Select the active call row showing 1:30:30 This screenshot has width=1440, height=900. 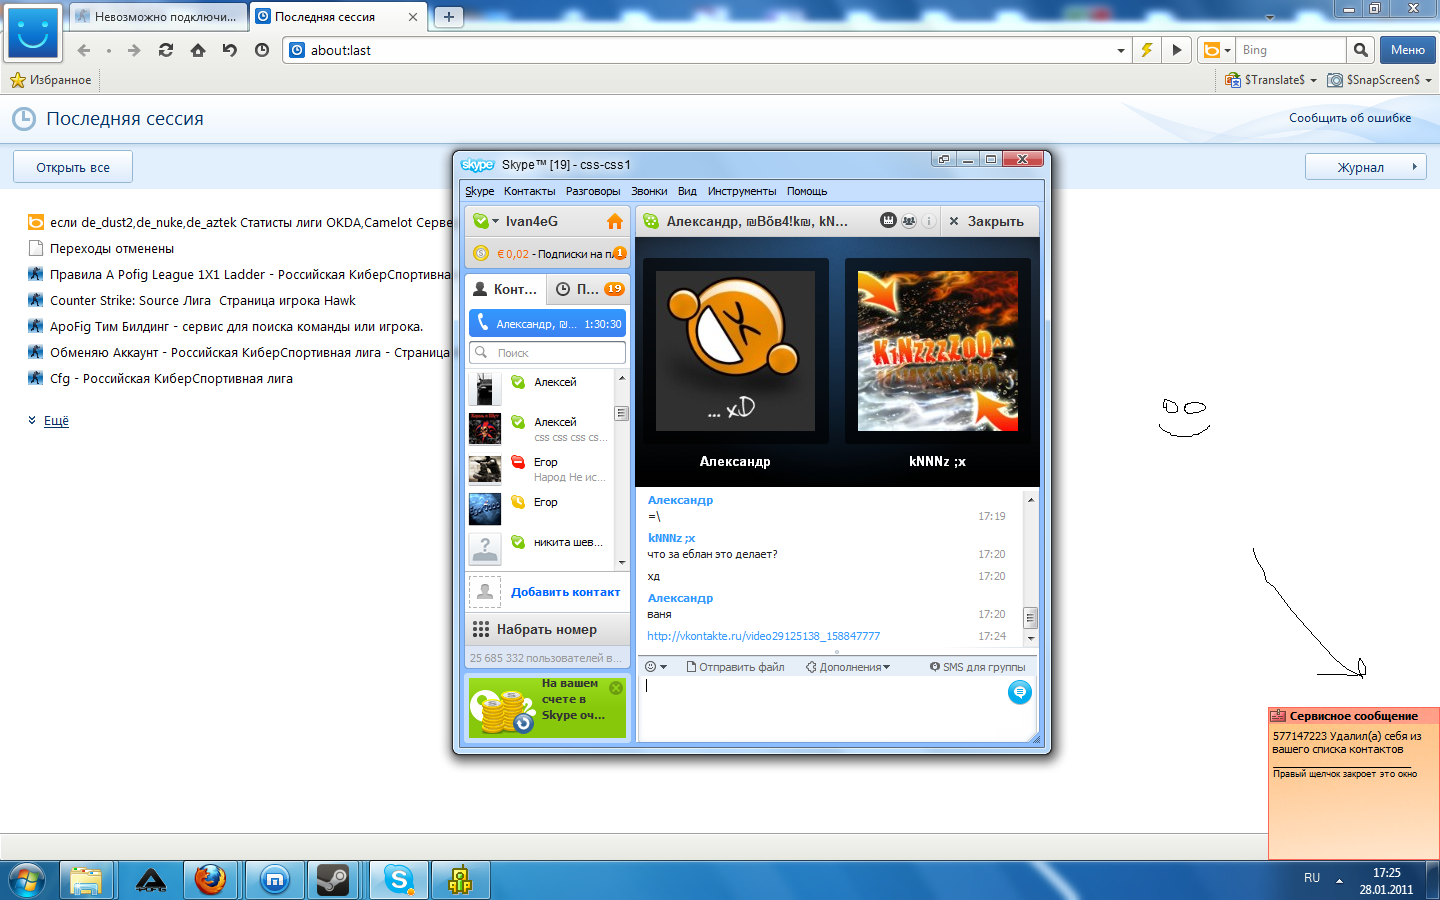548,324
